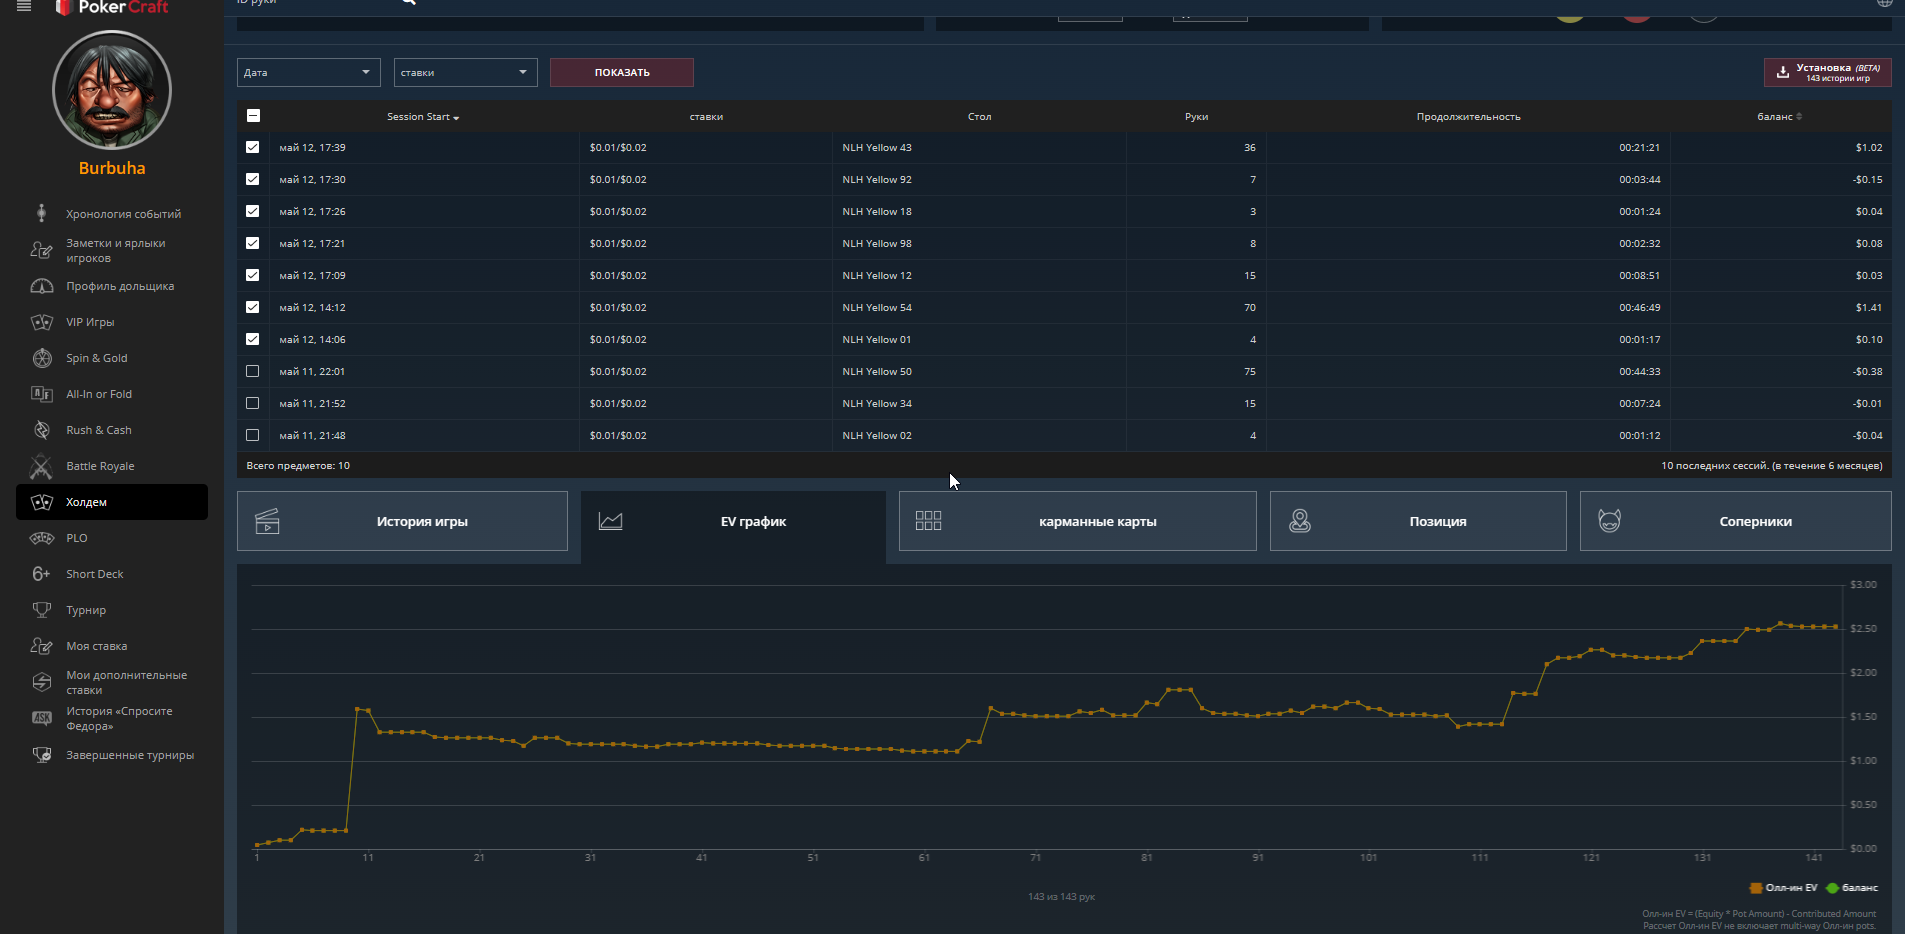Select the Short Deck 6+ icon
The height and width of the screenshot is (934, 1905).
41,574
